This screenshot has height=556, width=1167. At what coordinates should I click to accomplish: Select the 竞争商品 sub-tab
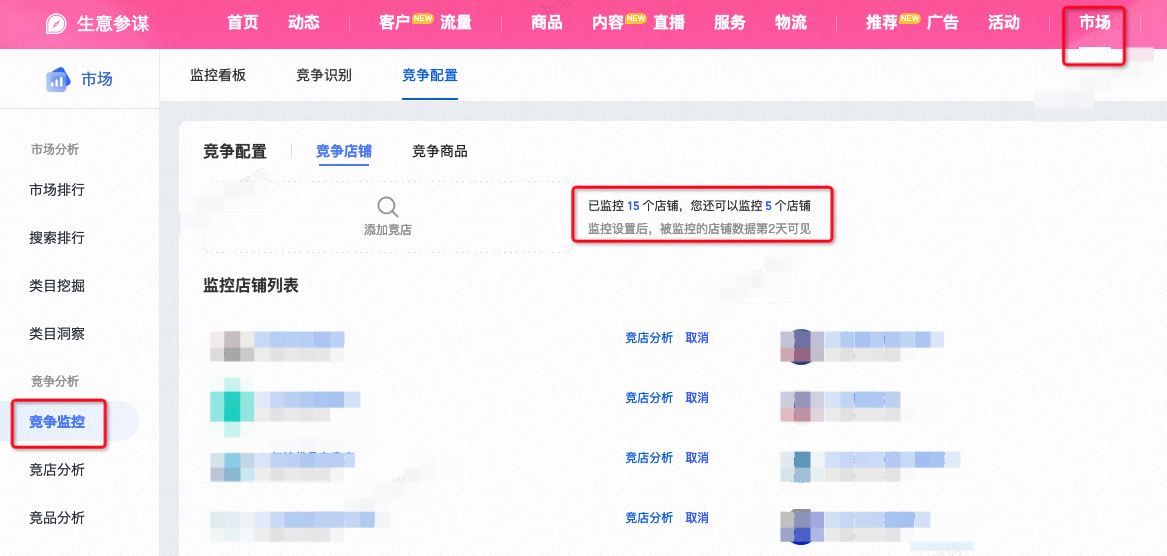tap(440, 152)
